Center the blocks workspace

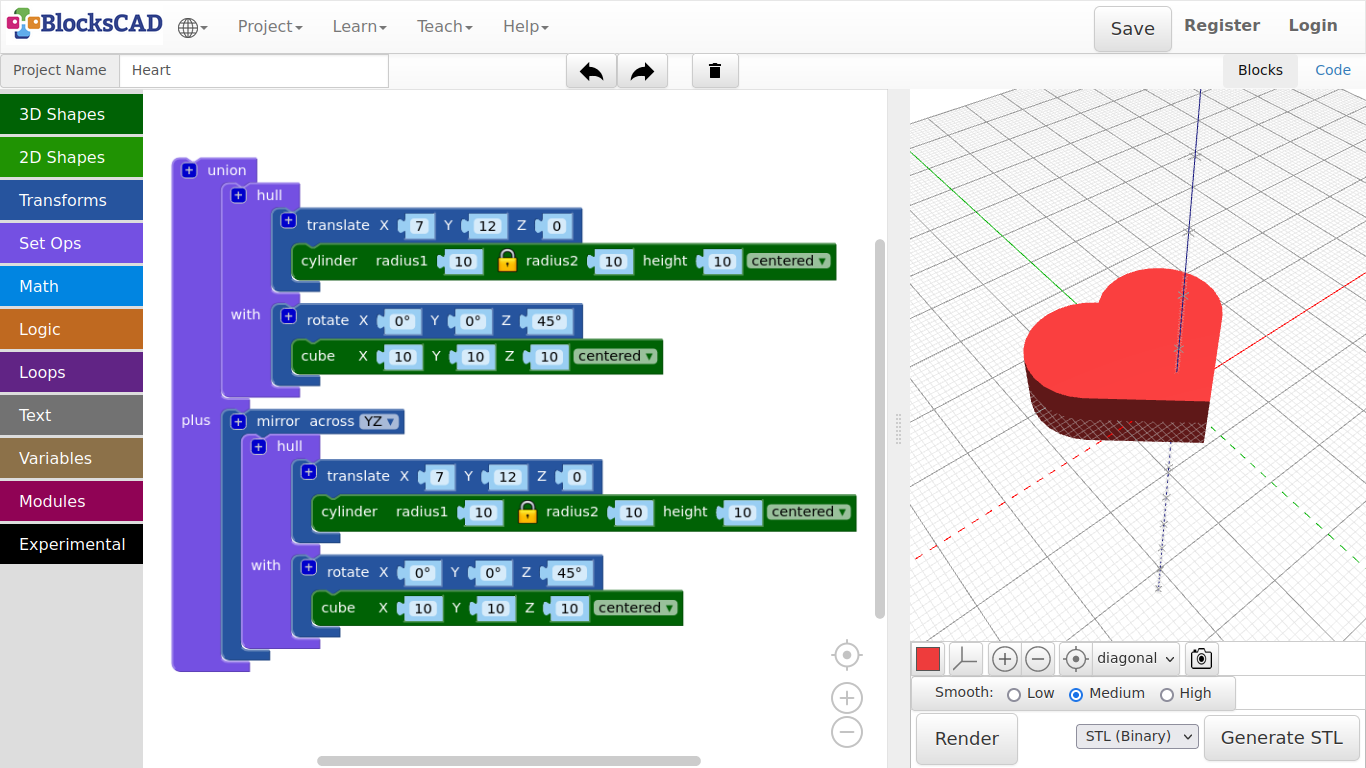(x=846, y=655)
